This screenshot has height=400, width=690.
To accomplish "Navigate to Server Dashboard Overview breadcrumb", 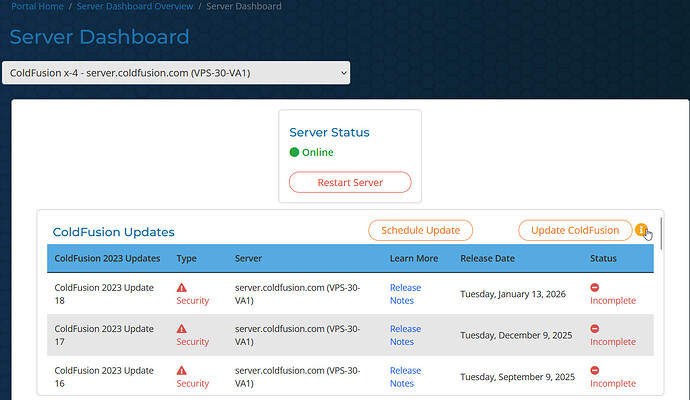I will click(x=135, y=6).
